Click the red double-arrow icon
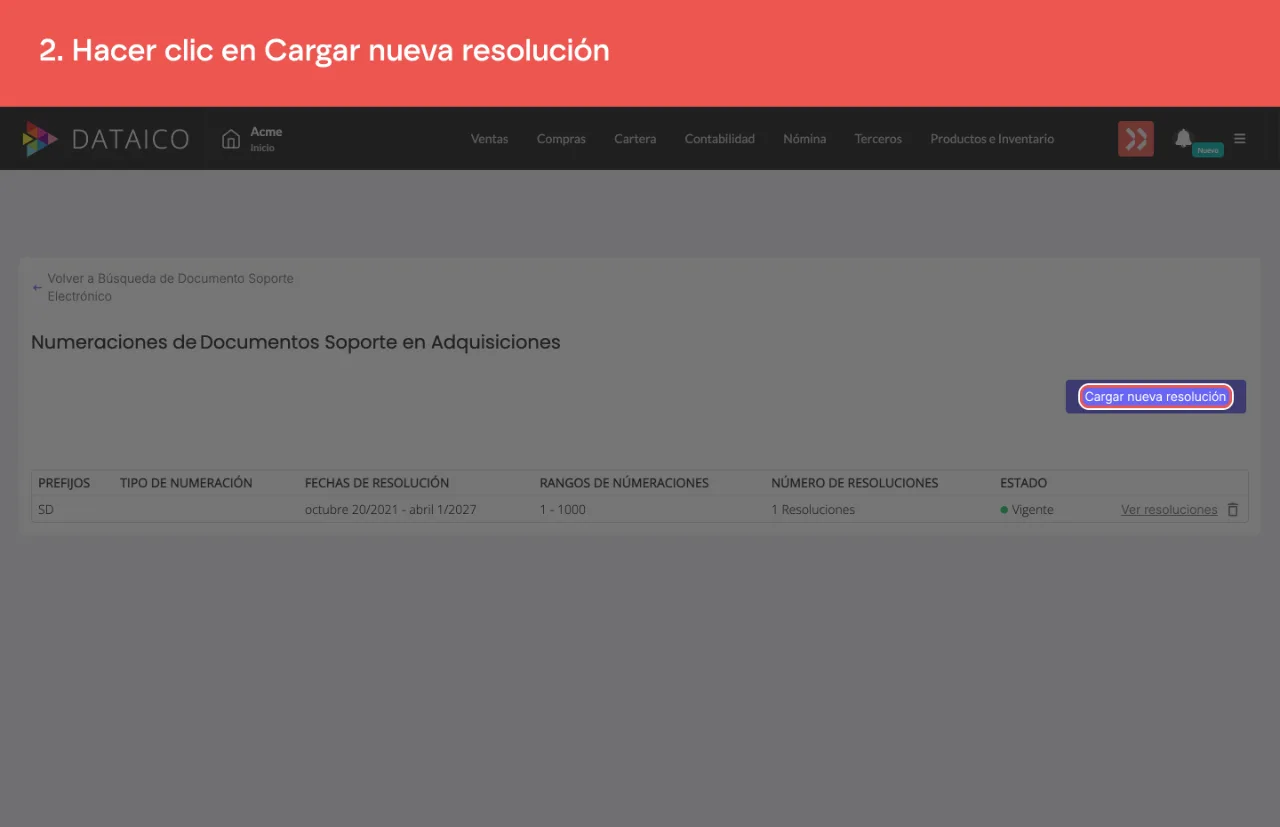The height and width of the screenshot is (827, 1280). (x=1136, y=139)
